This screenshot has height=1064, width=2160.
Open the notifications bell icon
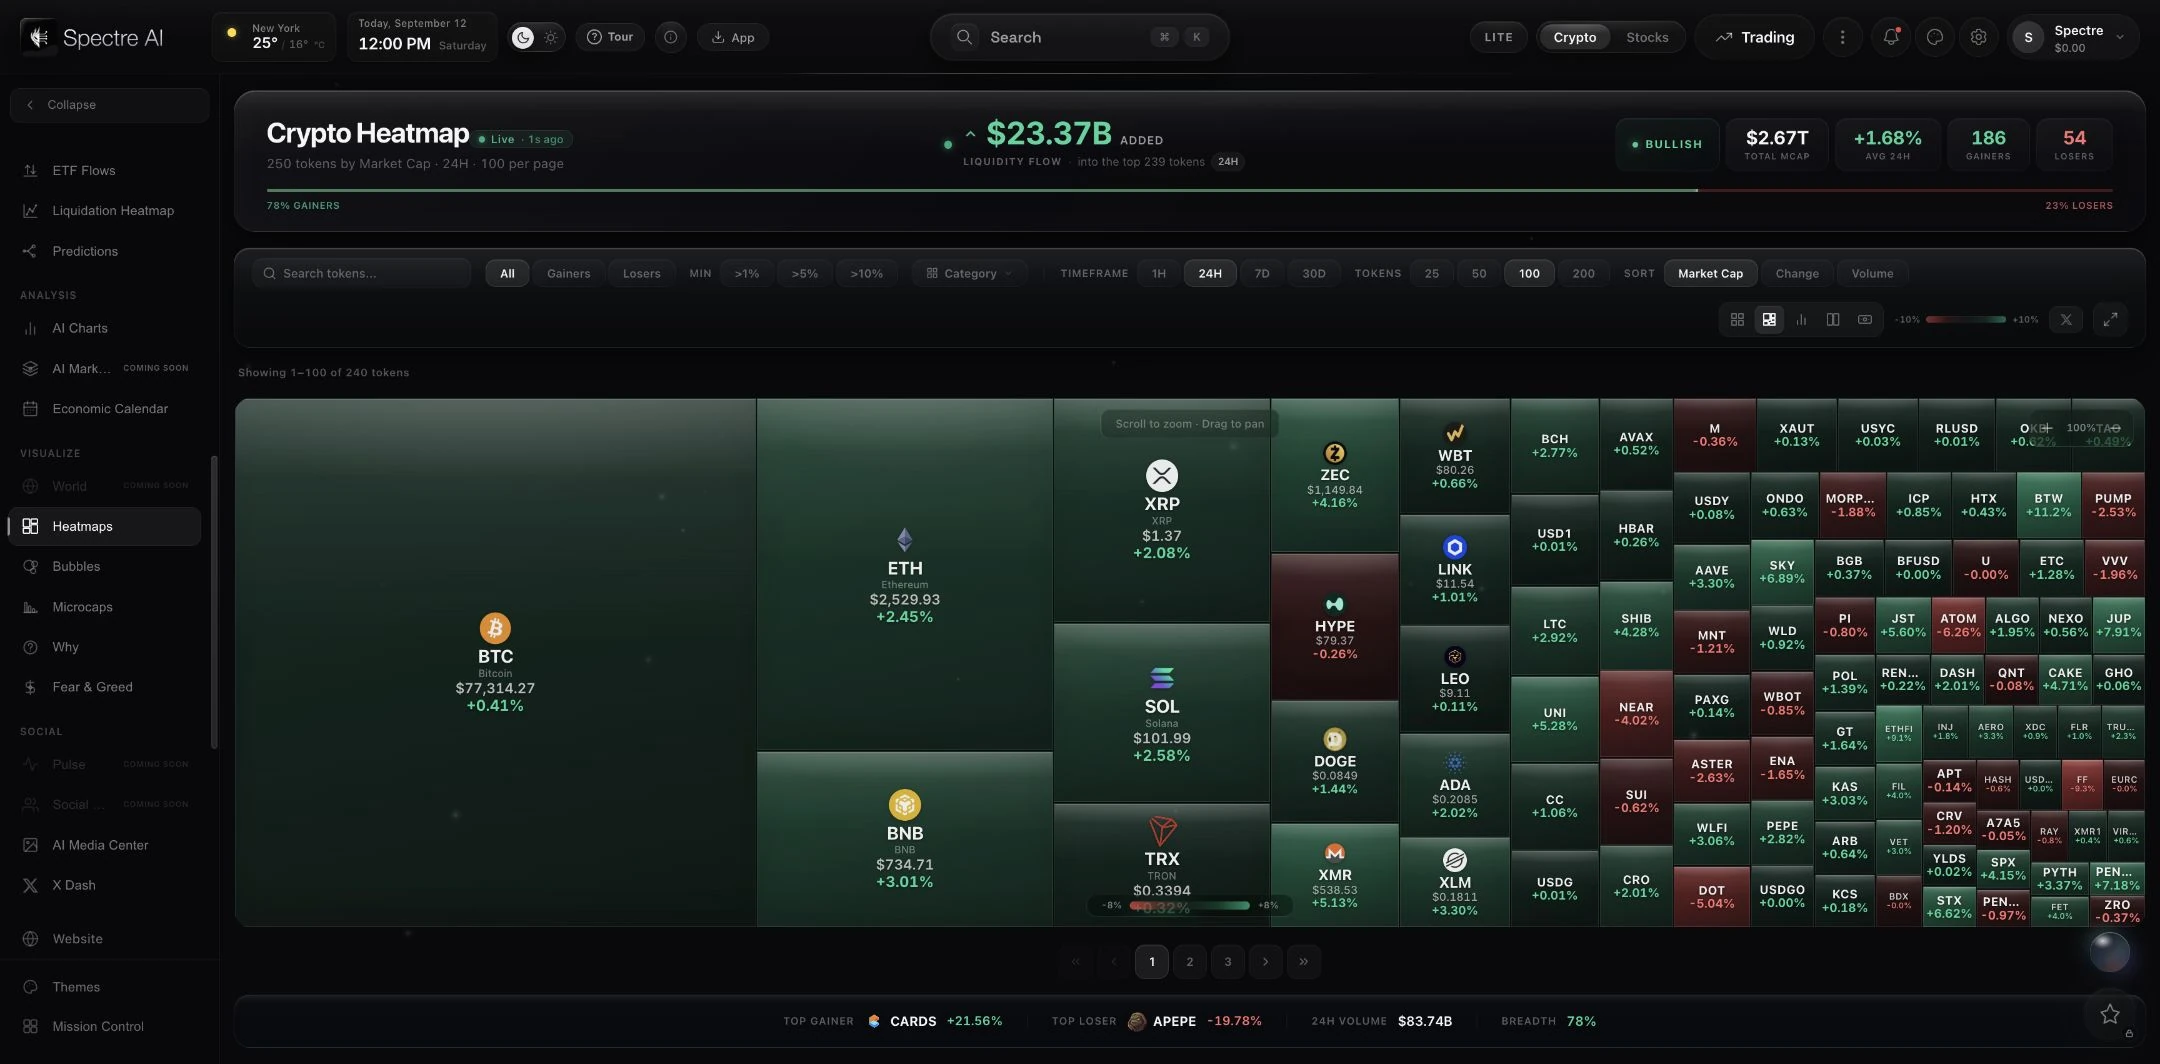1891,37
